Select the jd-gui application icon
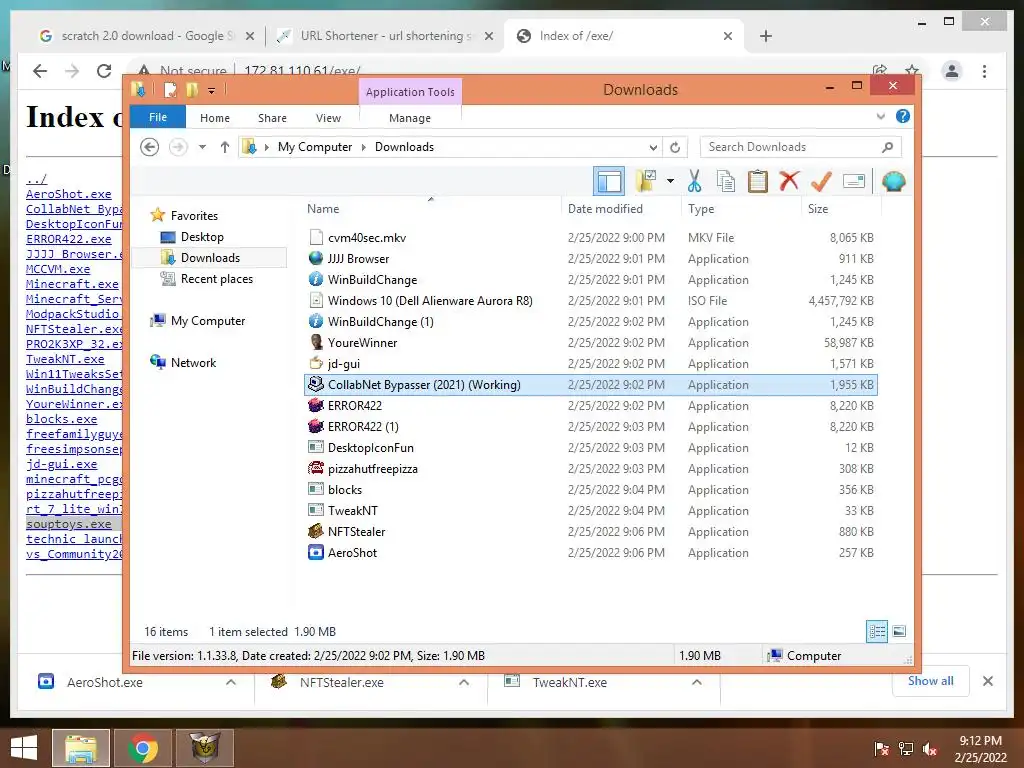 point(316,363)
